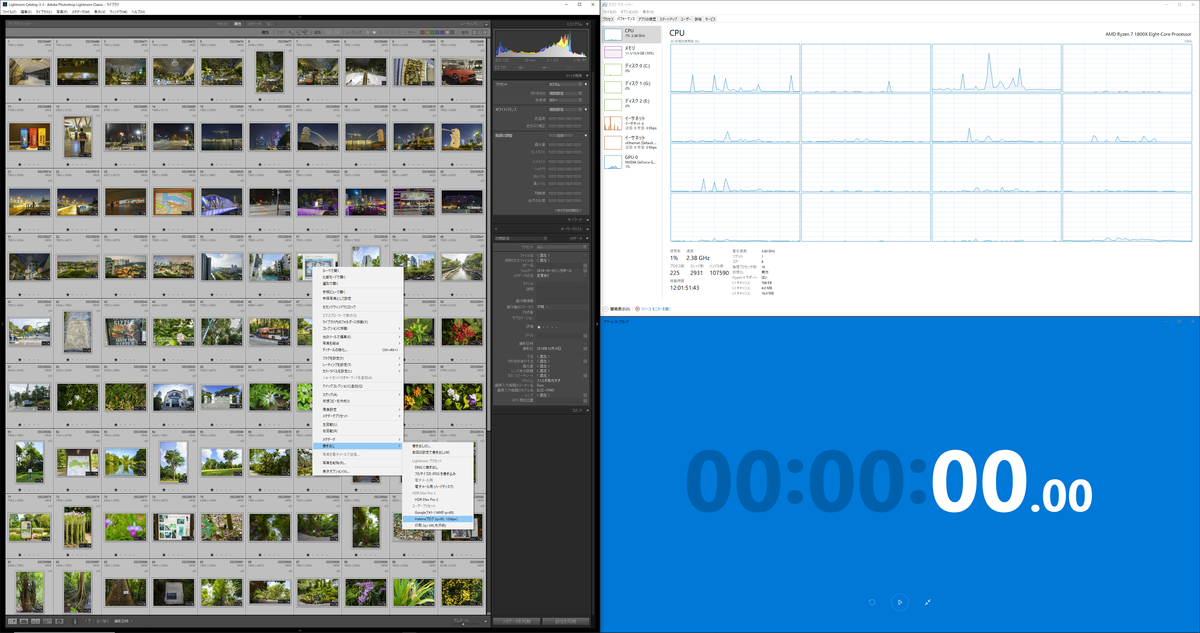1200x633 pixels.
Task: Open Task Manager プロセス tab
Action: (608, 19)
